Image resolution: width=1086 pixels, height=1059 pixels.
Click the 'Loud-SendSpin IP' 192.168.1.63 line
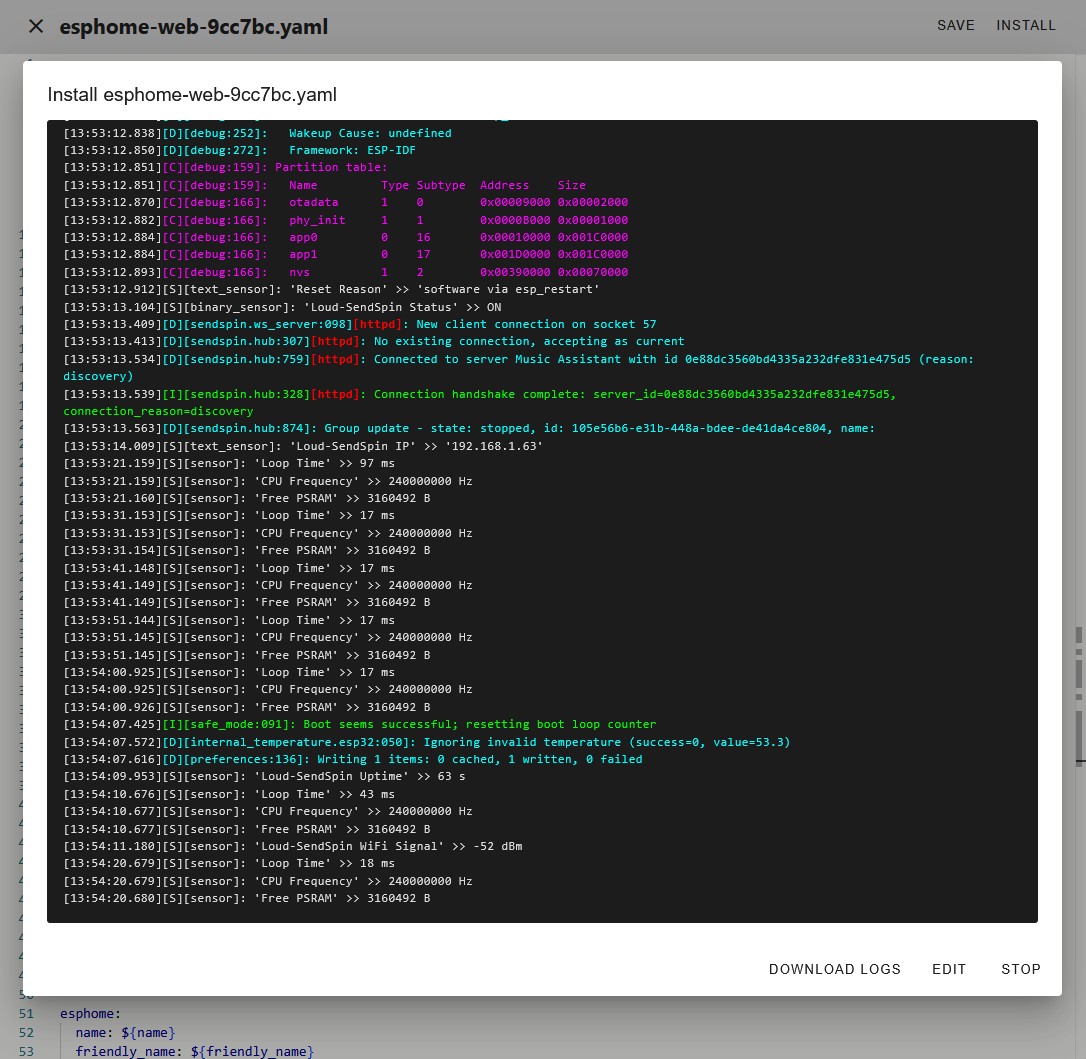(x=303, y=446)
